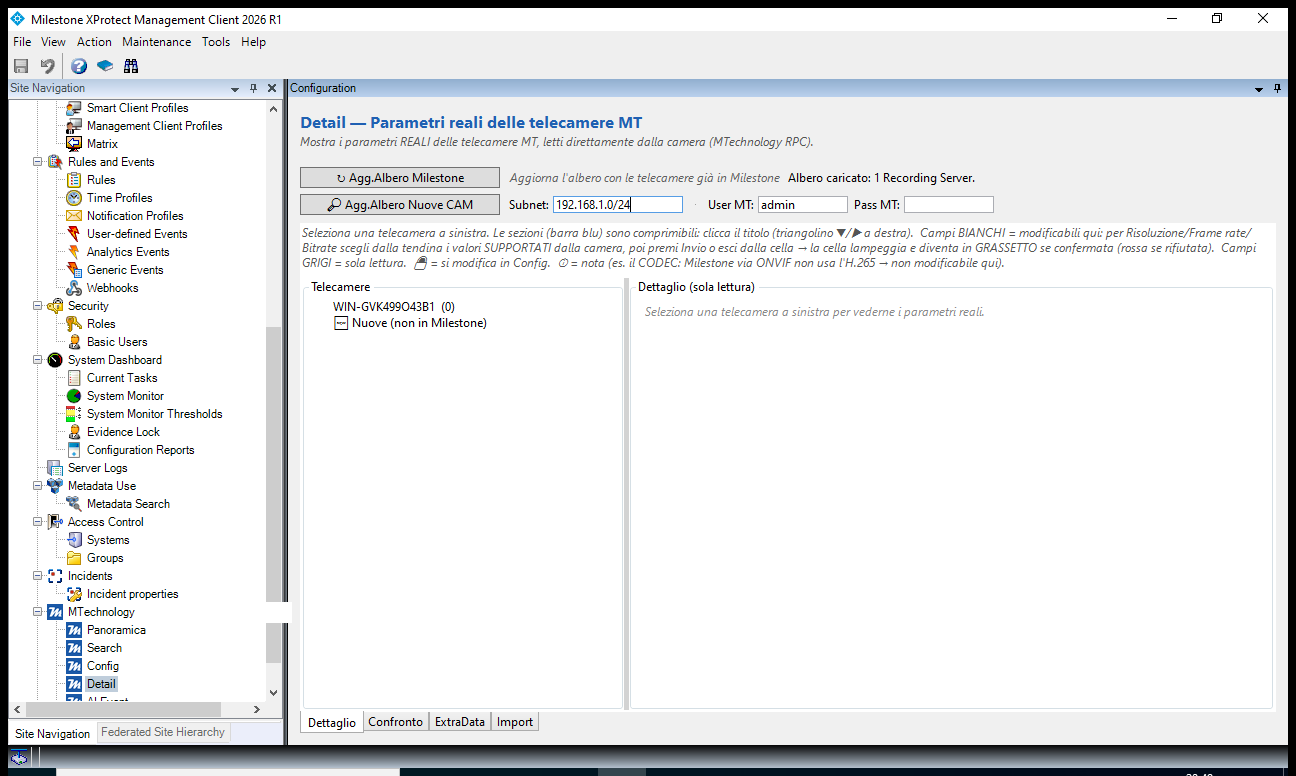Screen dimensions: 1296x776
Task: Open the Tools menu
Action: click(216, 42)
